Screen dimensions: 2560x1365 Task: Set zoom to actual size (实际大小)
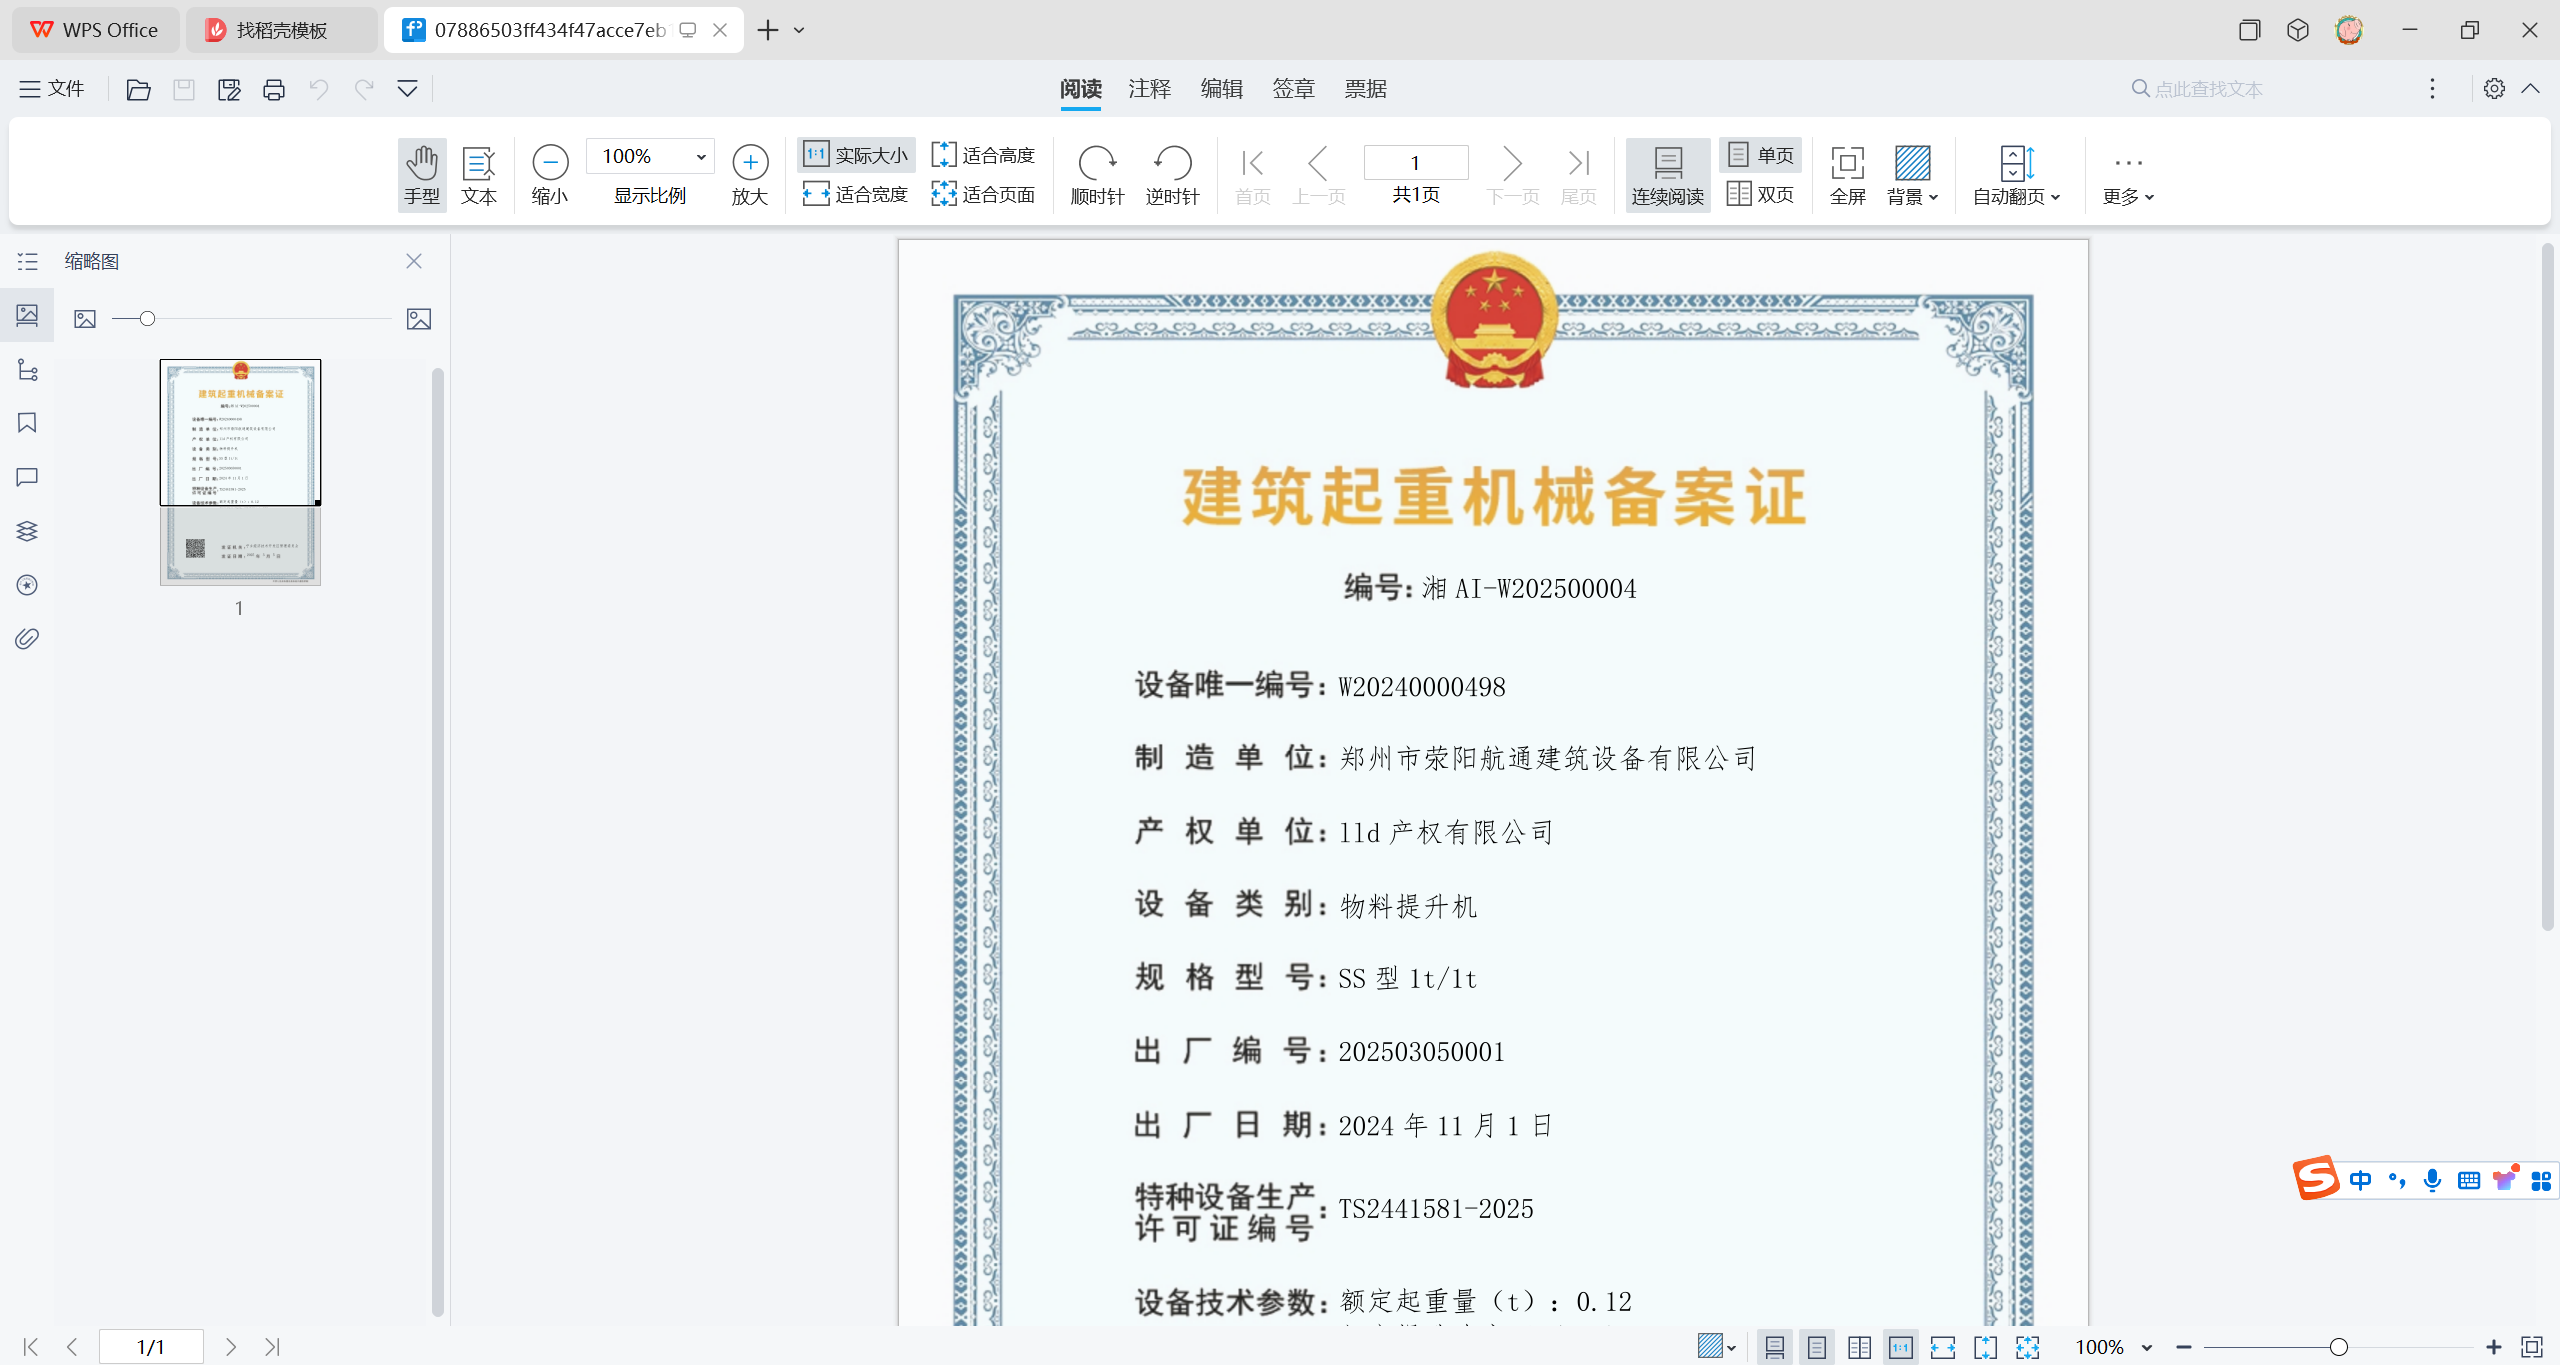point(856,155)
